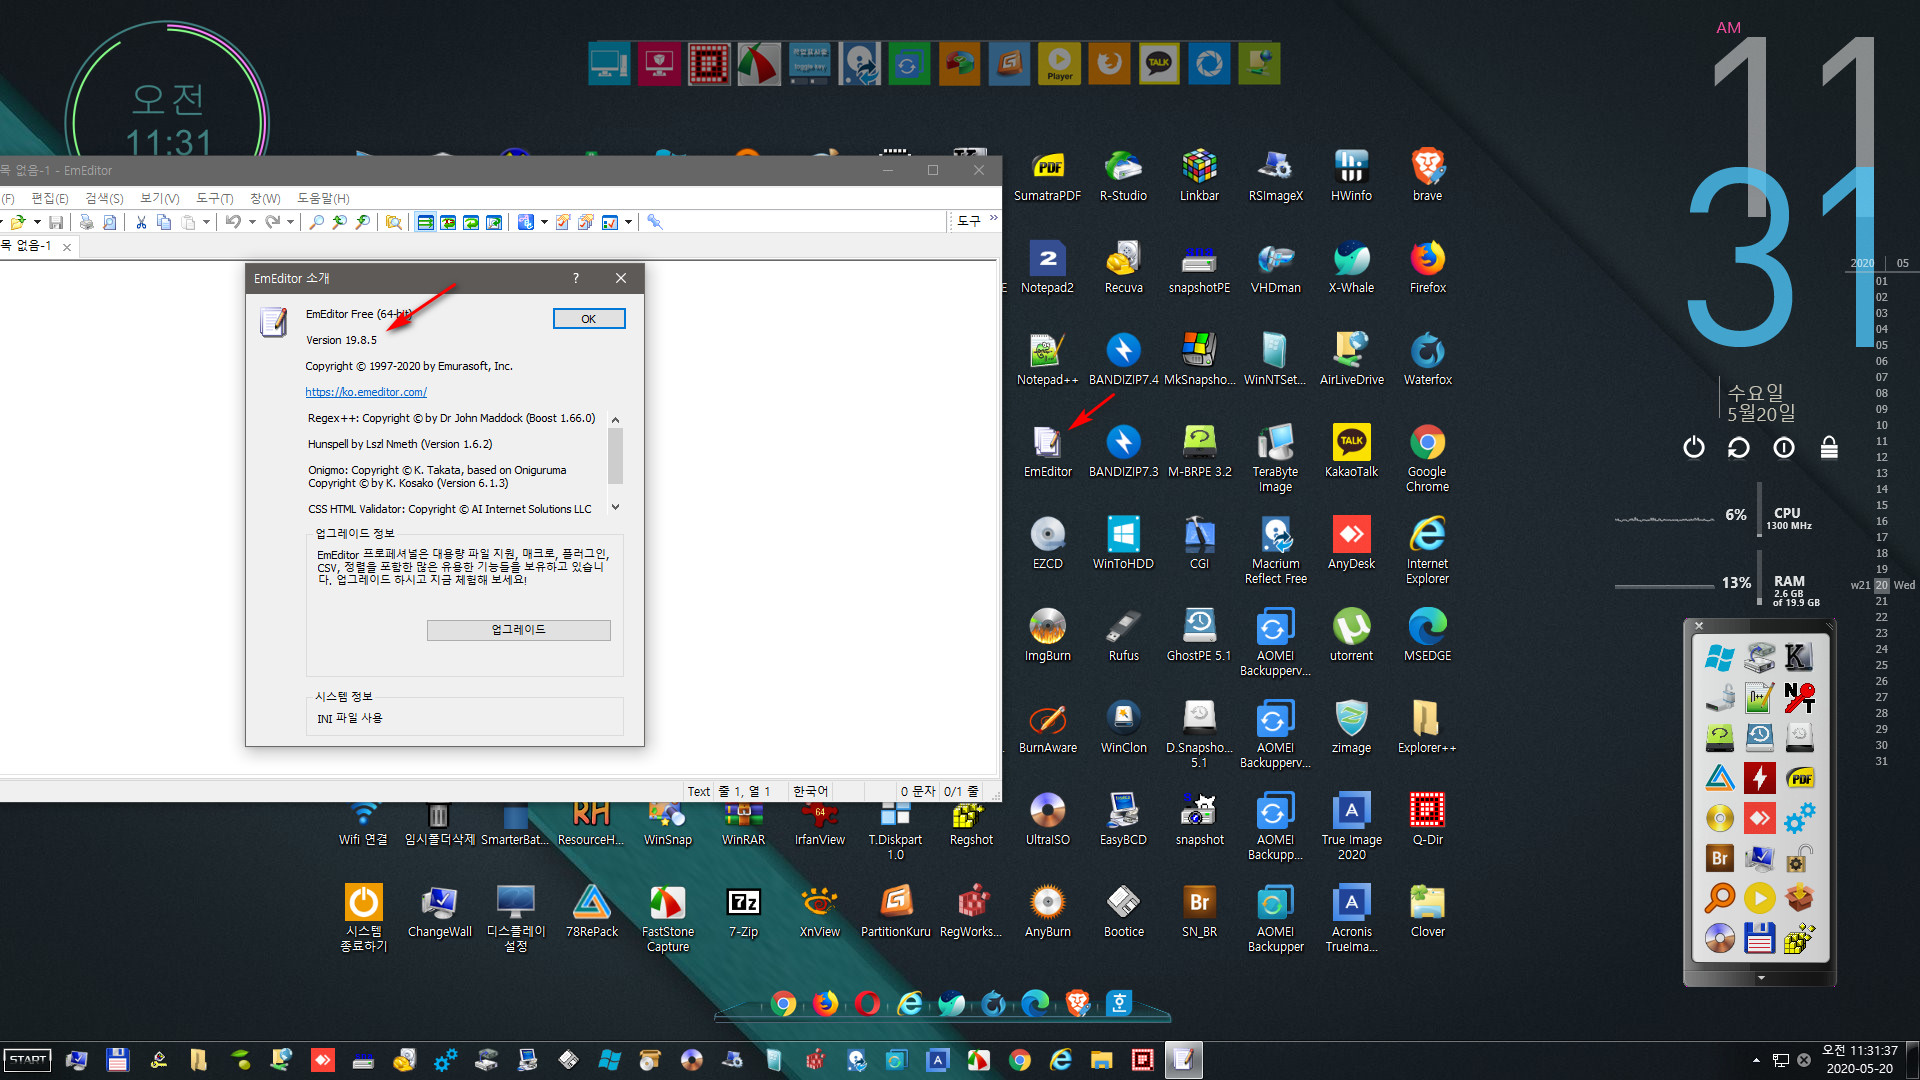Select the PartitionKuru desktop icon
Image resolution: width=1920 pixels, height=1080 pixels.
tap(895, 911)
